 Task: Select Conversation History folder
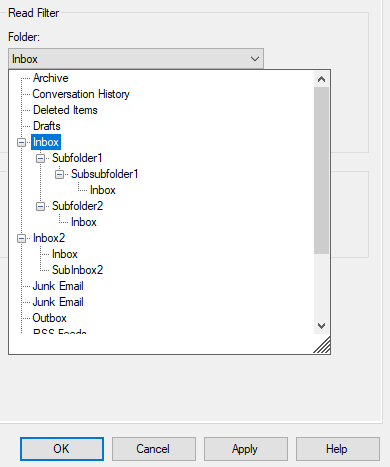tap(81, 94)
